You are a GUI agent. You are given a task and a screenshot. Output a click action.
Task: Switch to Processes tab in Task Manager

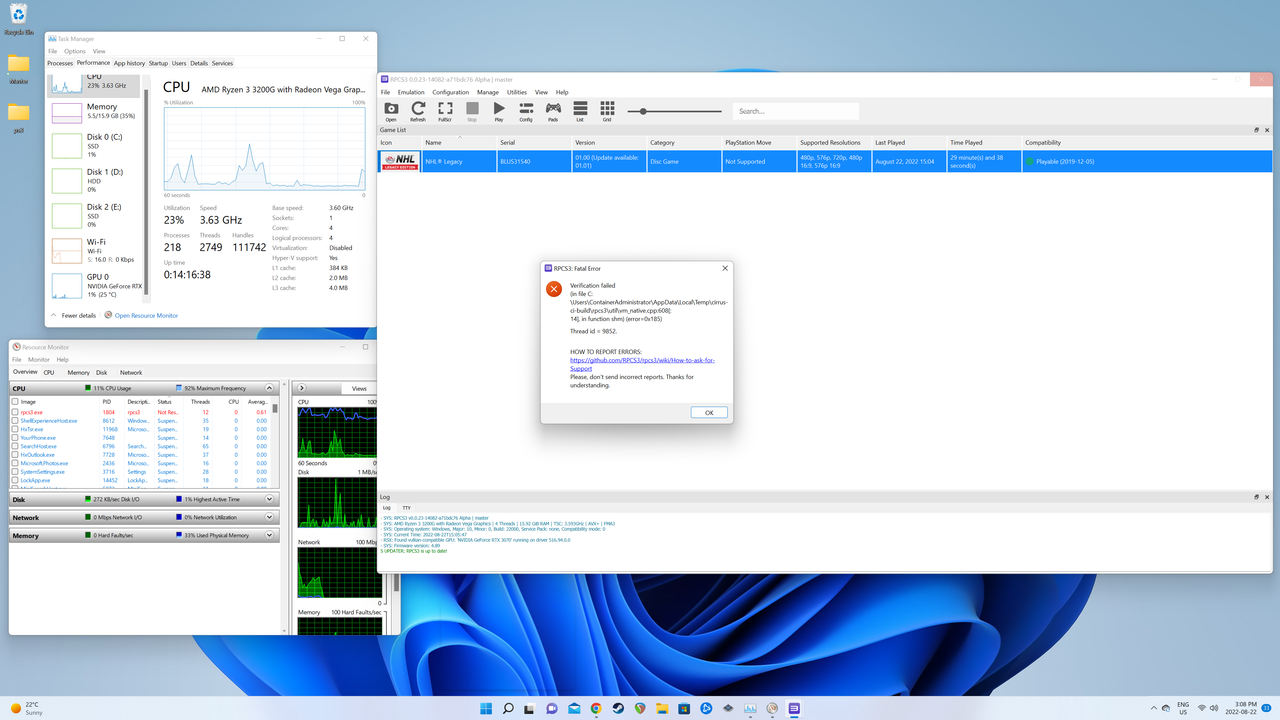[60, 63]
